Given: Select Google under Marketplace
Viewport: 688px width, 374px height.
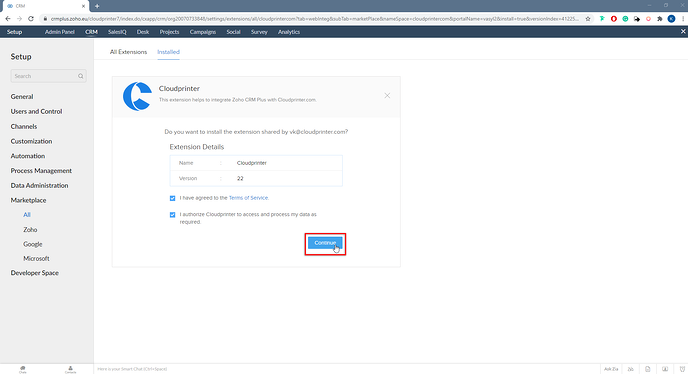Looking at the screenshot, I should click(33, 244).
